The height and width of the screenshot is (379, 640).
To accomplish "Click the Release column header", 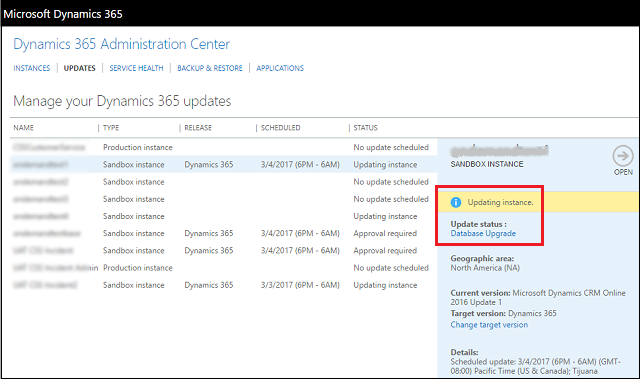I will point(198,128).
